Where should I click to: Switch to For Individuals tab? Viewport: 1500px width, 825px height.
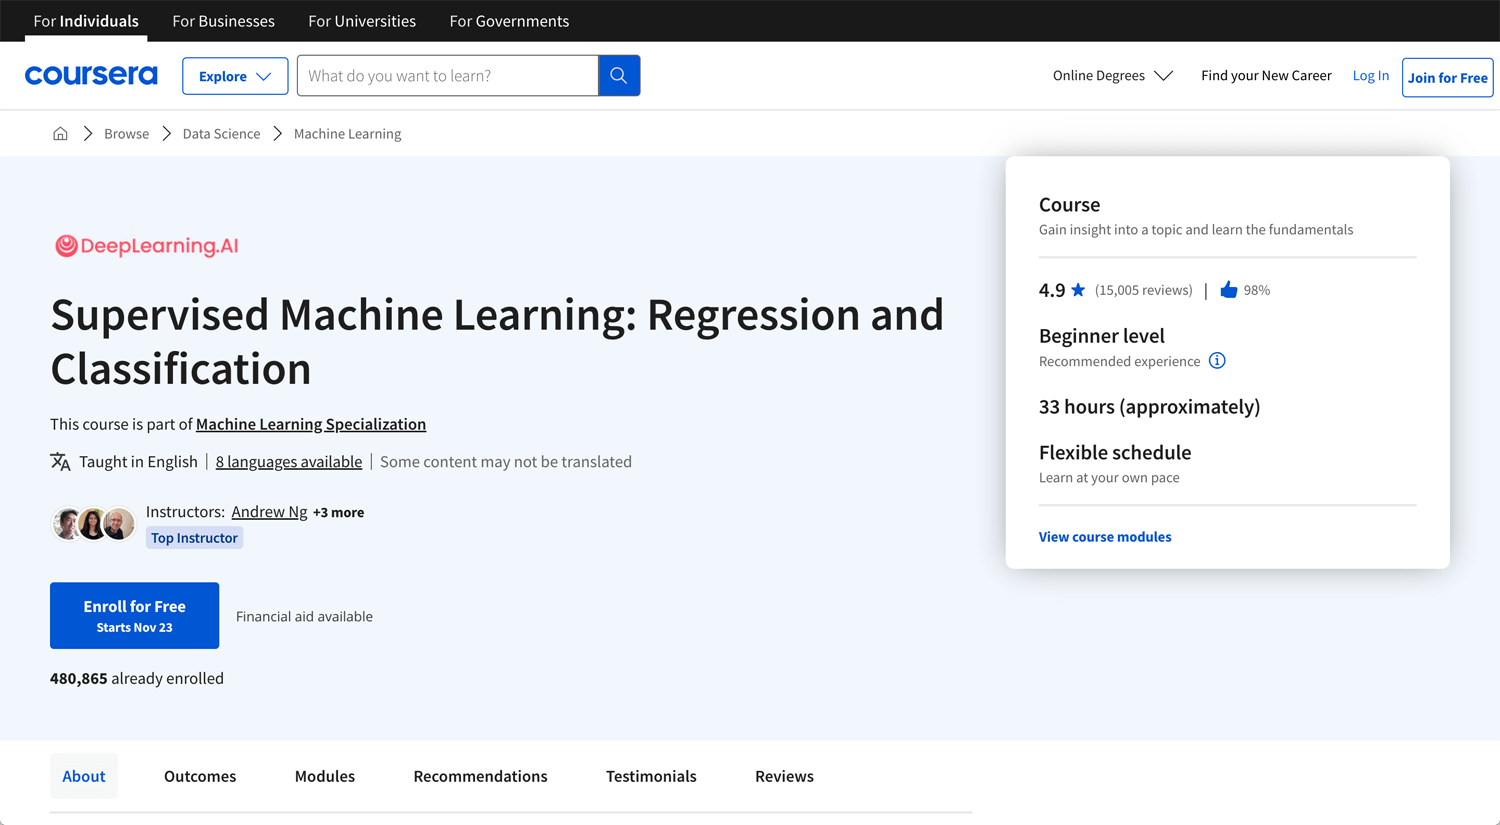[86, 21]
